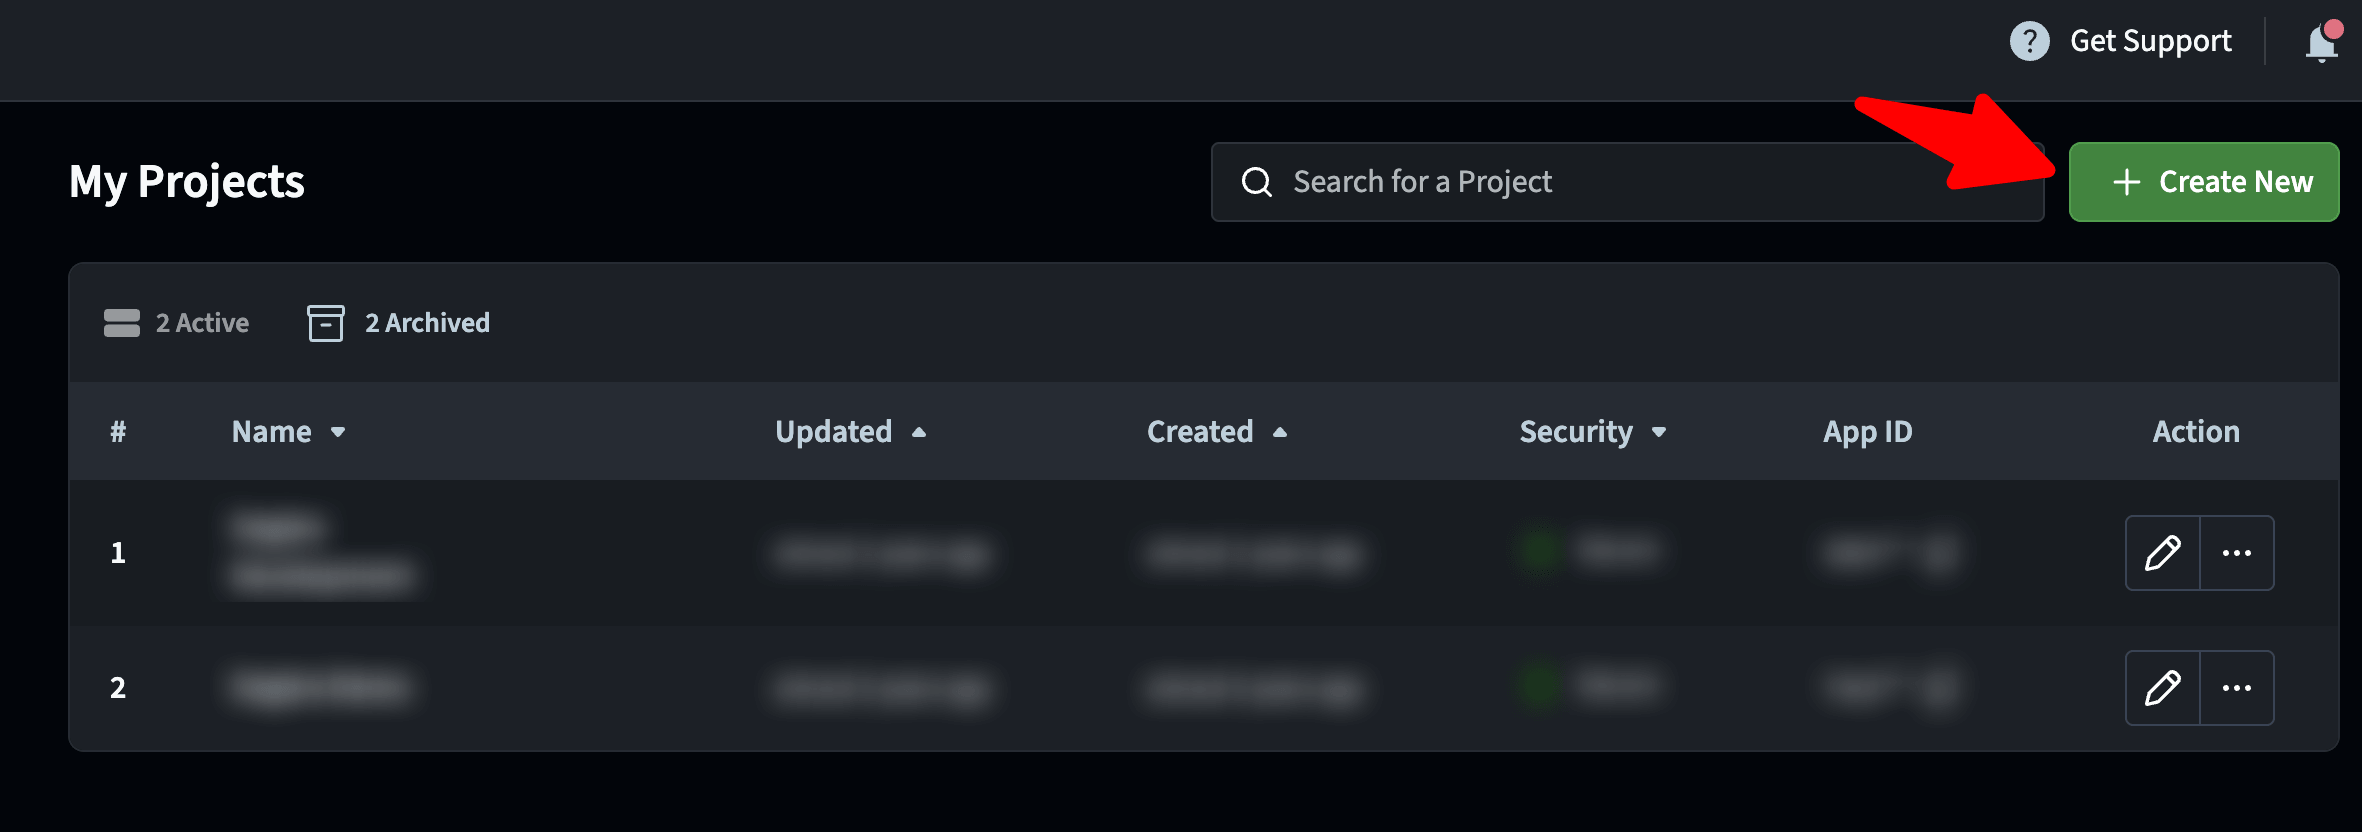Switch to the 2 Archived tab
This screenshot has height=832, width=2362.
tap(398, 323)
